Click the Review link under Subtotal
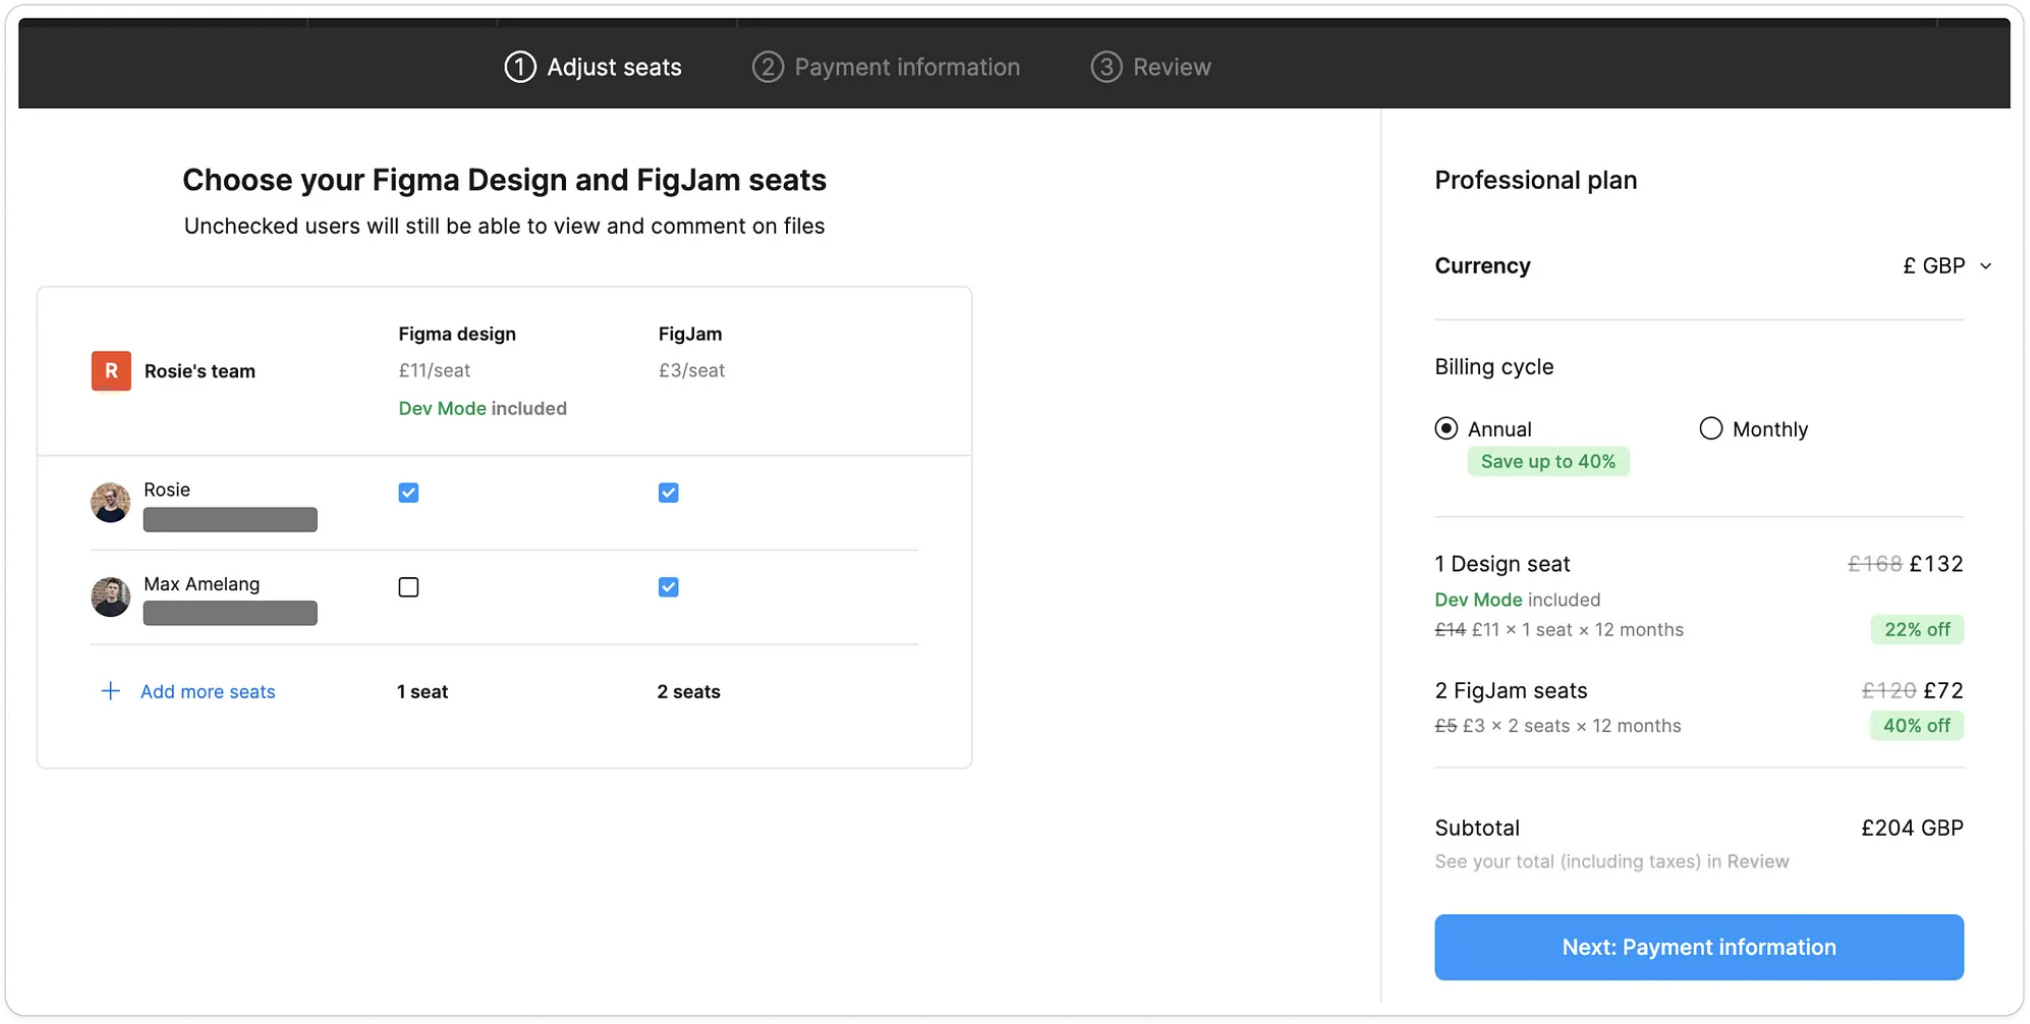This screenshot has width=2030, height=1024. click(1757, 861)
